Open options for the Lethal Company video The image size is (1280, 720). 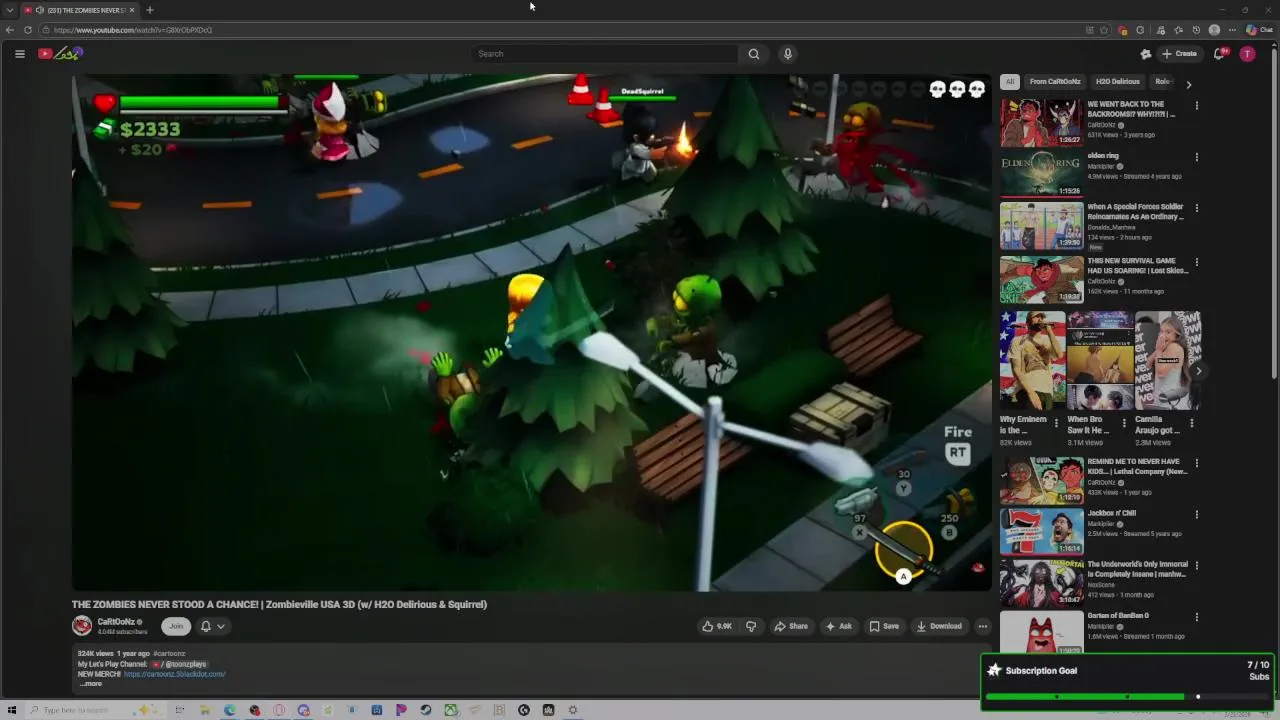tap(1197, 464)
